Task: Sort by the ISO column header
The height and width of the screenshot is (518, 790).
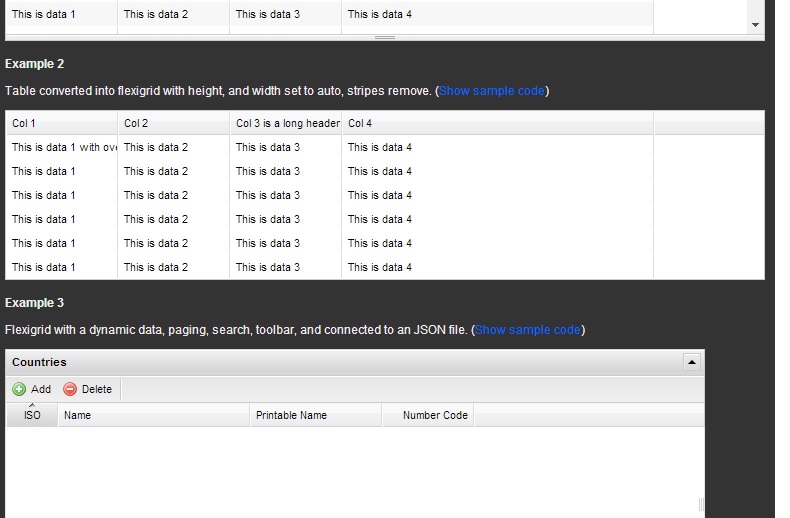Action: (x=32, y=415)
